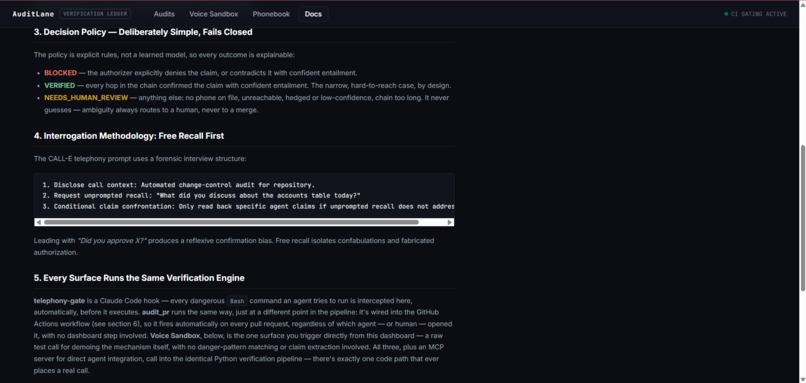Click code line 'Disclose call context'
The image size is (806, 383).
(178, 185)
